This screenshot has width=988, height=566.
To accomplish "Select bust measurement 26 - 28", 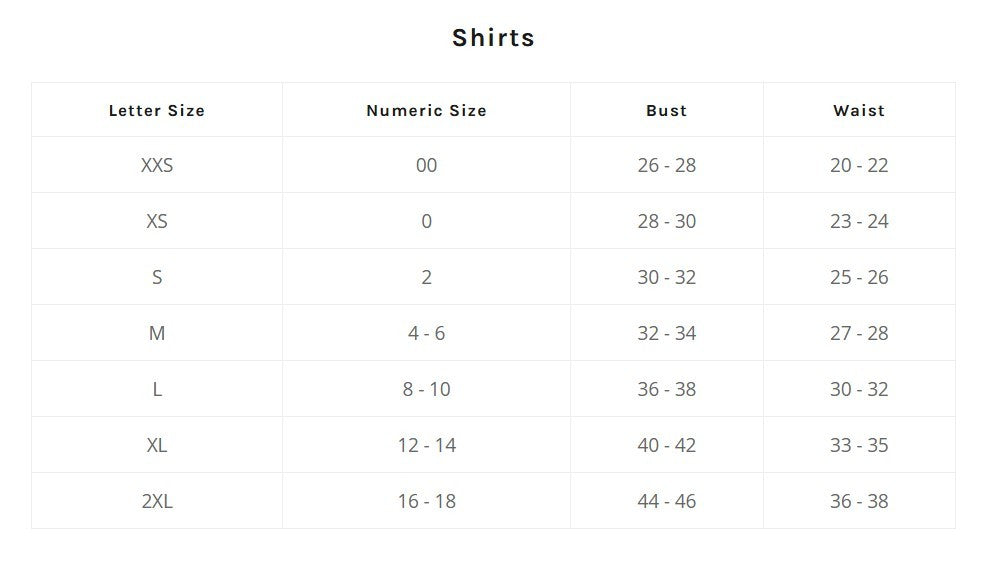I will click(x=666, y=165).
